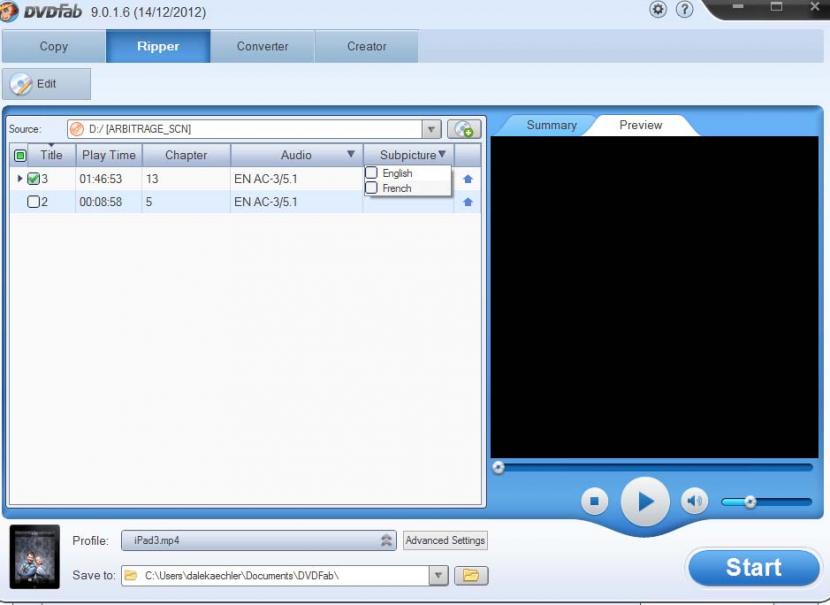This screenshot has height=605, width=830.
Task: Browse for output folder with folder icon
Action: (x=471, y=575)
